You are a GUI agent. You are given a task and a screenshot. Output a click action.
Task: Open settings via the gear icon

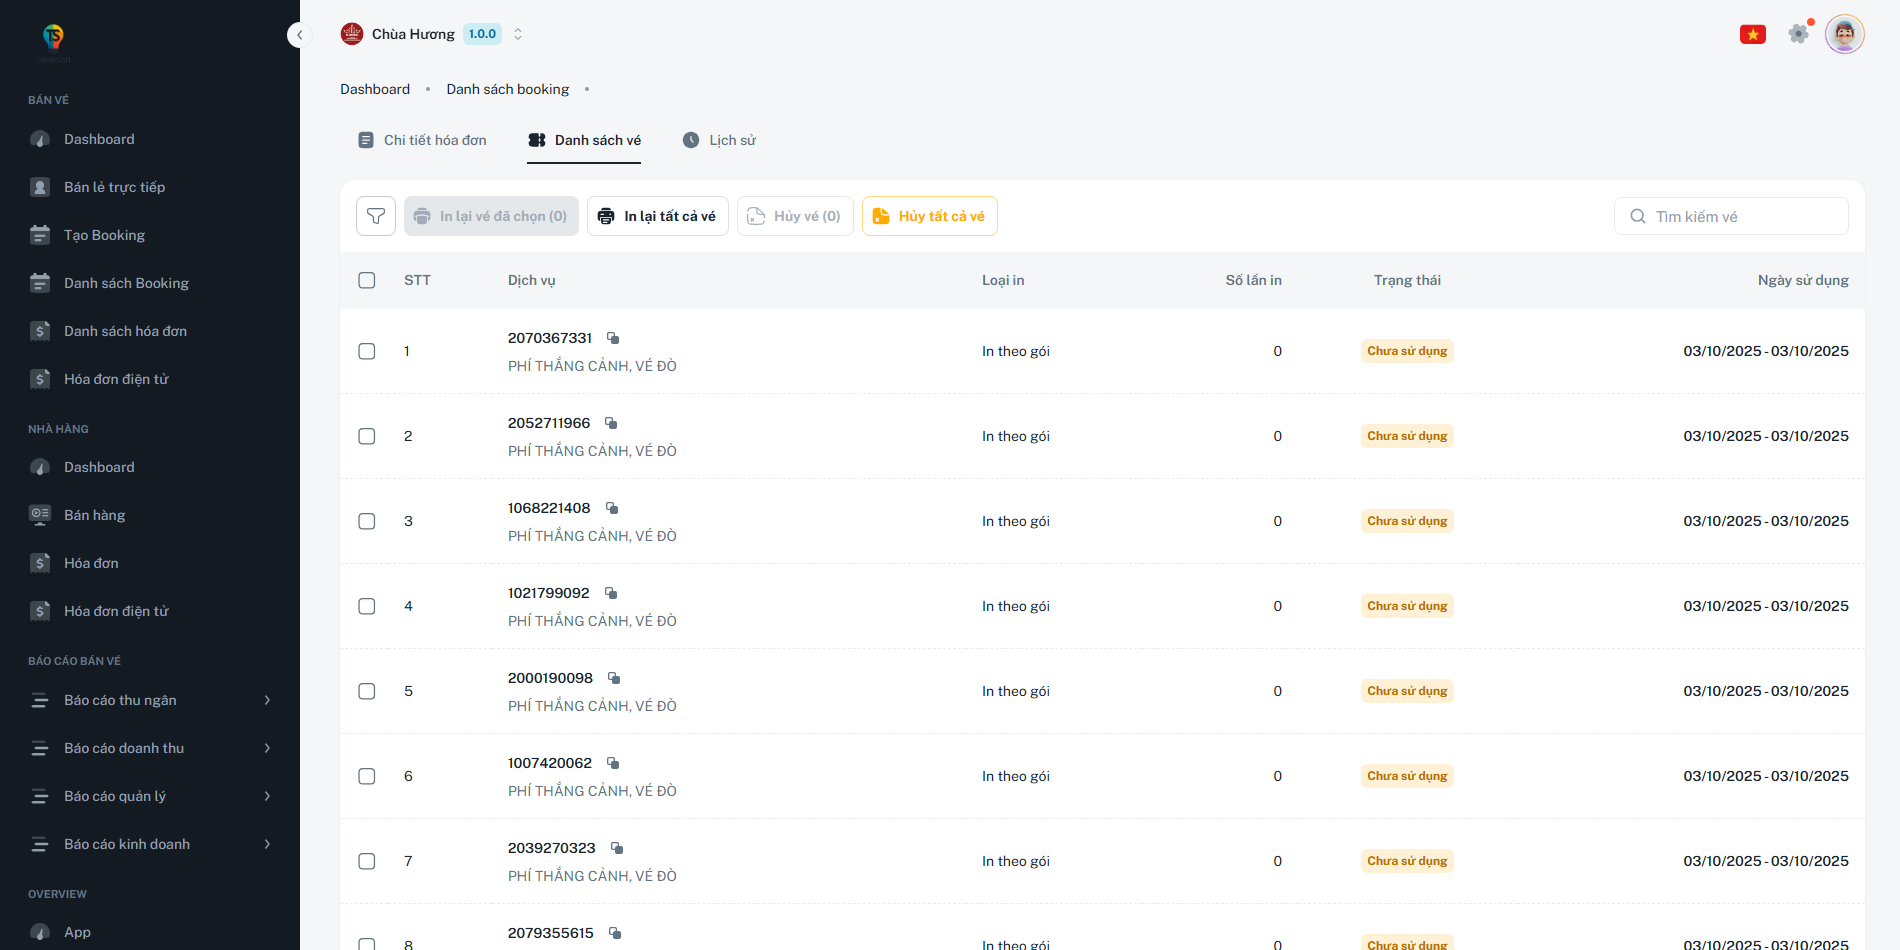point(1798,34)
